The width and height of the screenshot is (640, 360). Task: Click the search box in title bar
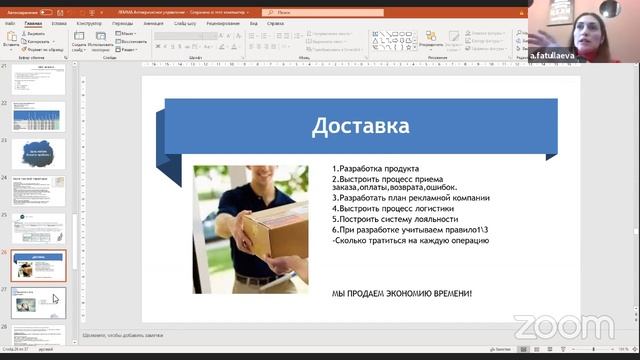[x=322, y=13]
